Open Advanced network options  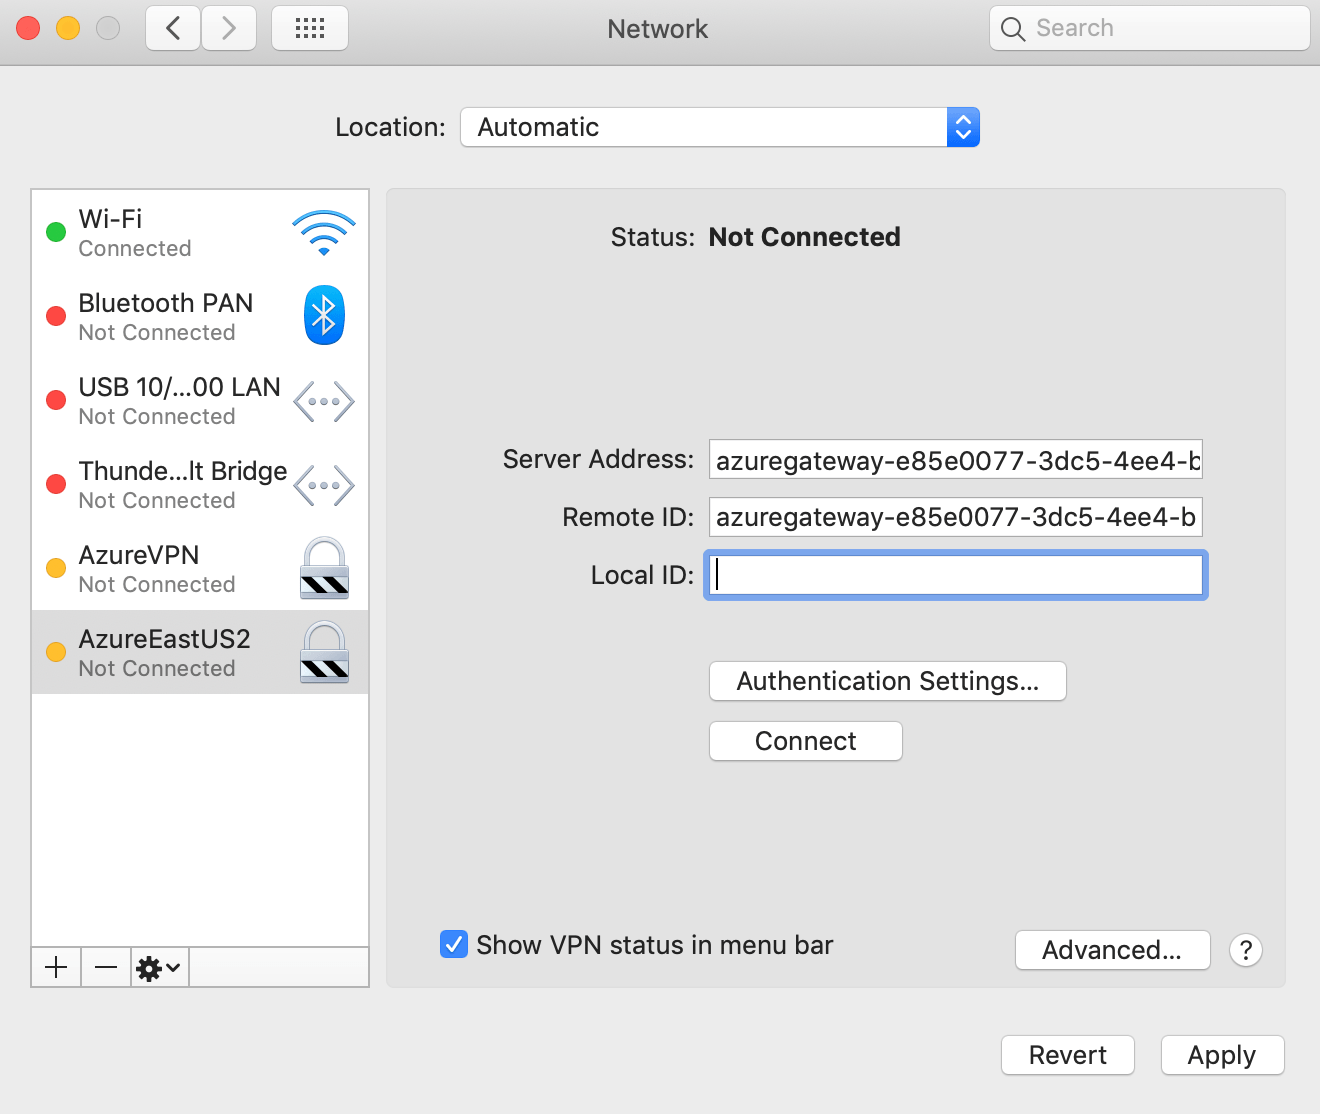point(1113,950)
